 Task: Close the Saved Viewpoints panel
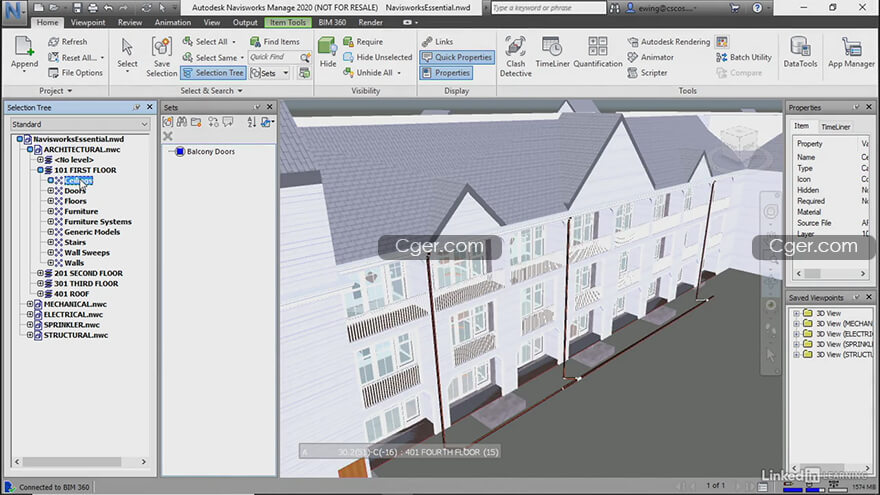869,297
